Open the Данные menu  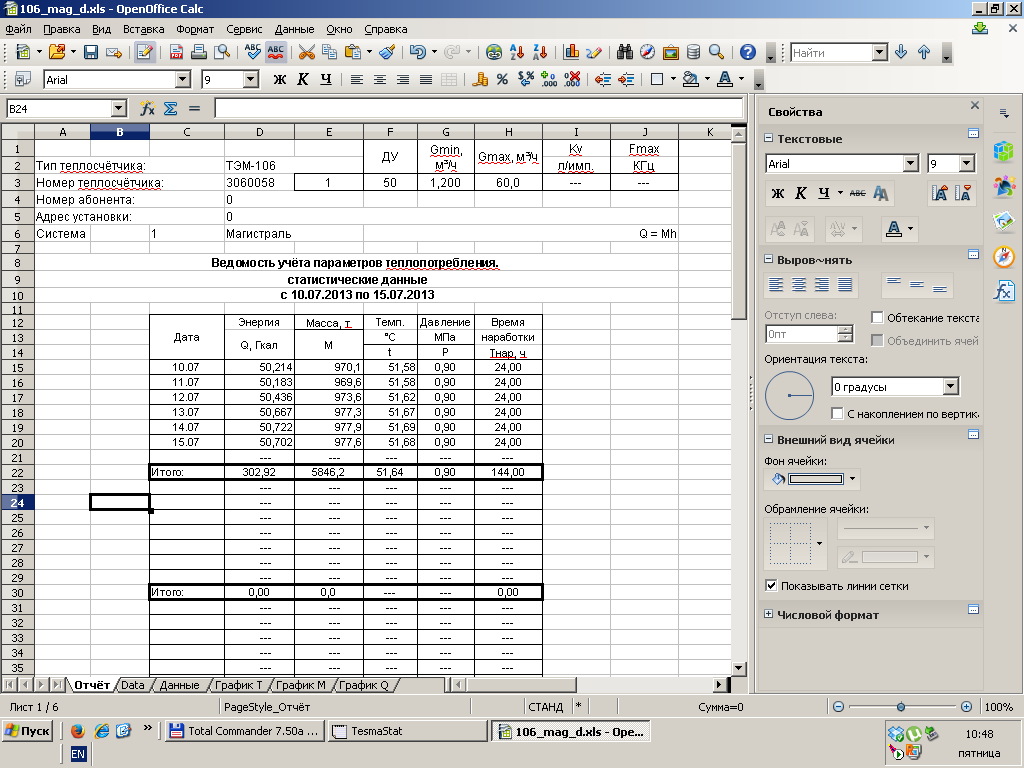click(295, 29)
